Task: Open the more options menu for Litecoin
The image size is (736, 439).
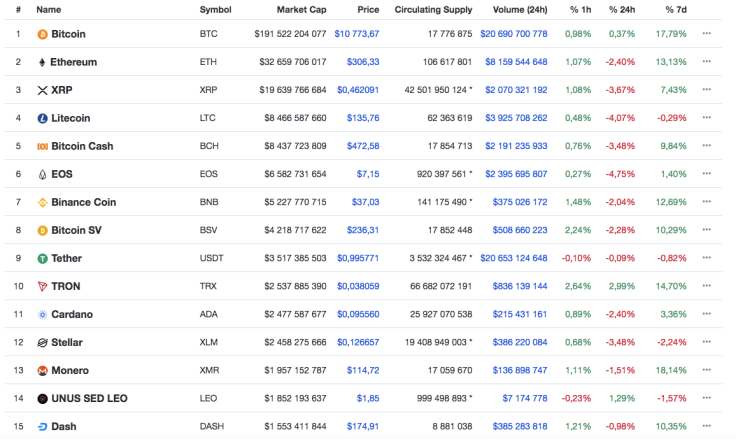Action: coord(706,117)
